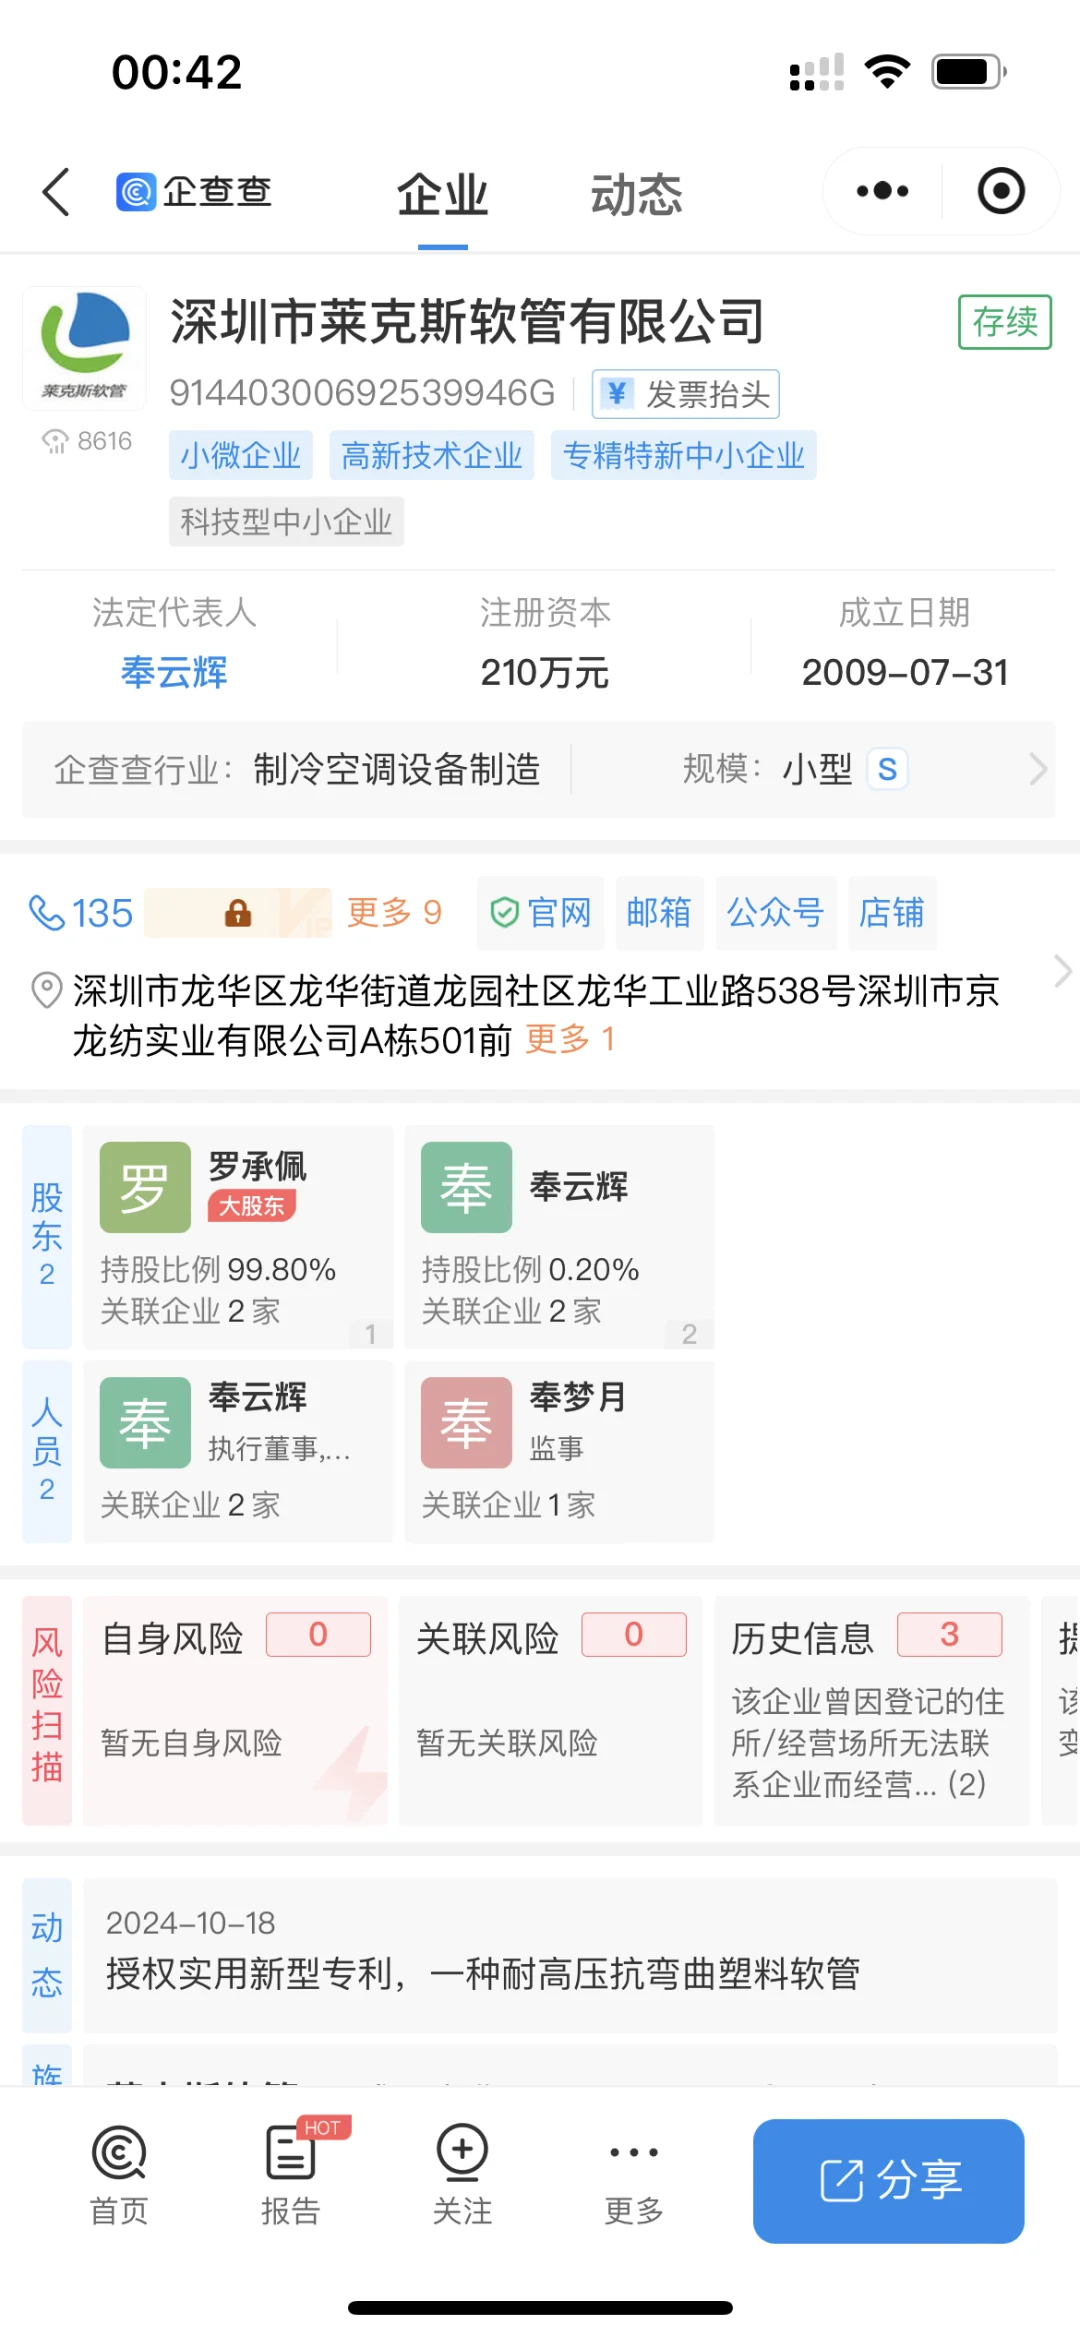
Task: Expand industry and scale row chevron
Action: pos(1038,769)
